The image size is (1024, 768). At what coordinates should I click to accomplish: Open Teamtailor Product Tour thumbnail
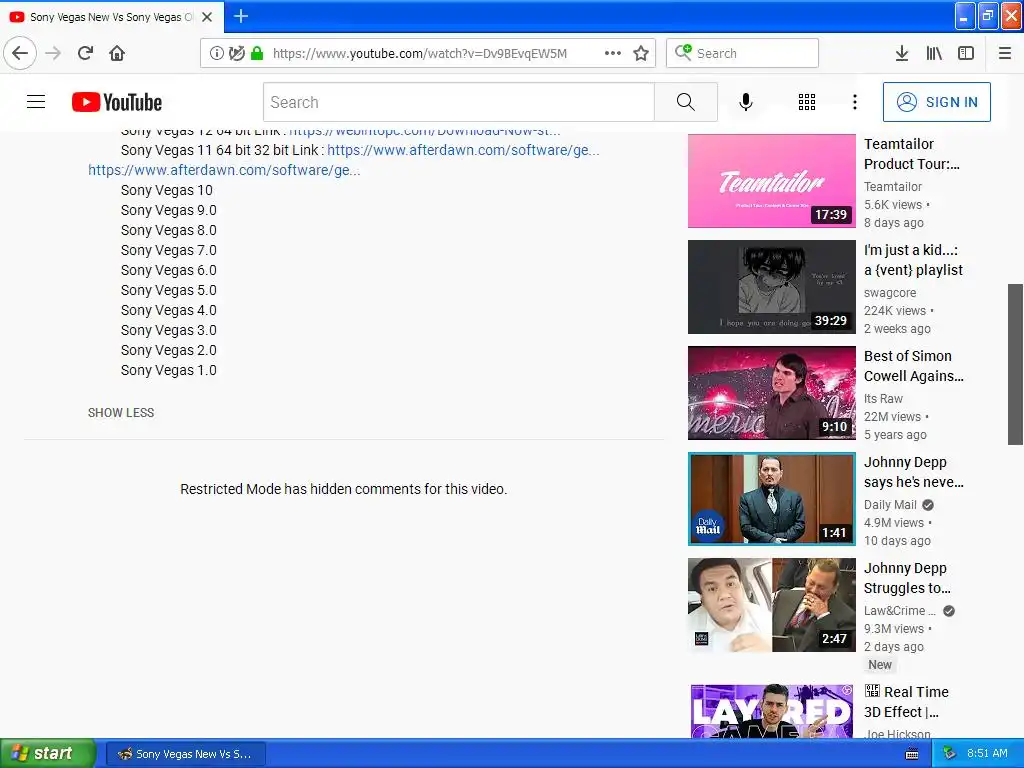coord(771,181)
